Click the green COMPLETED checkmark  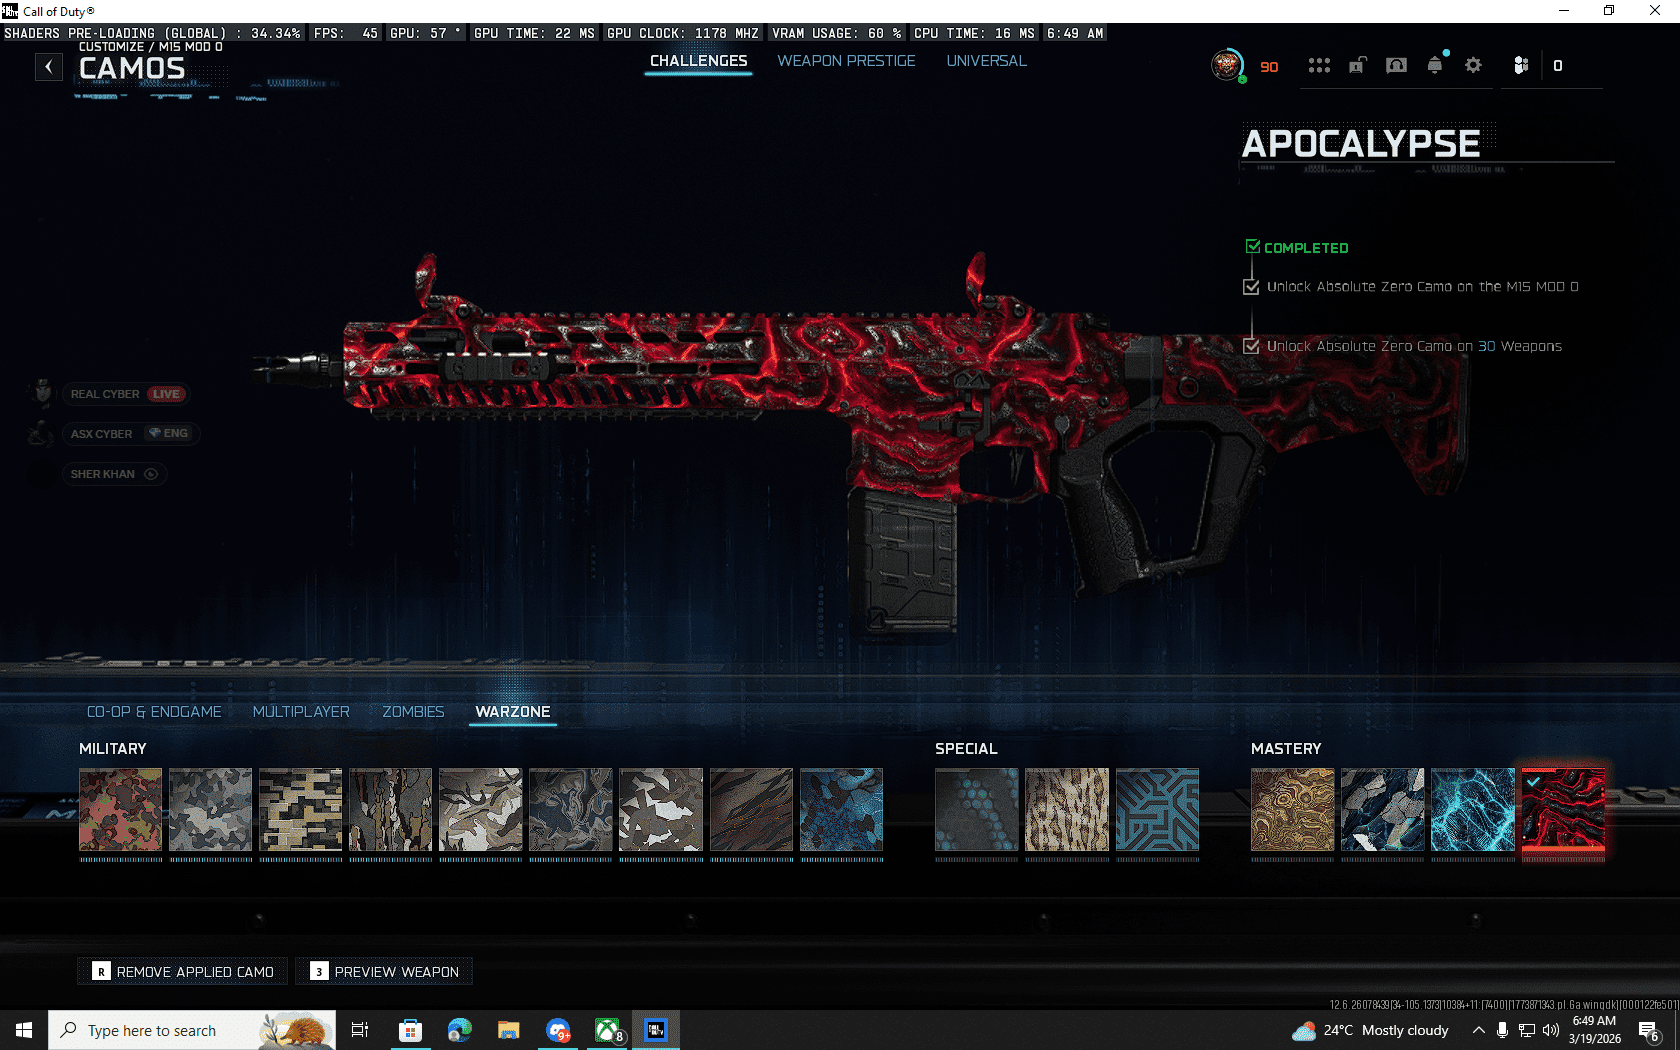coord(1253,247)
